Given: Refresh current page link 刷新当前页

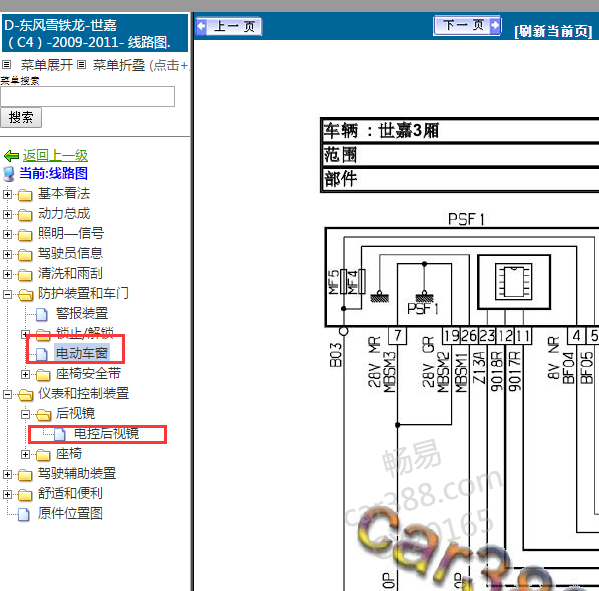Looking at the screenshot, I should pos(554,31).
